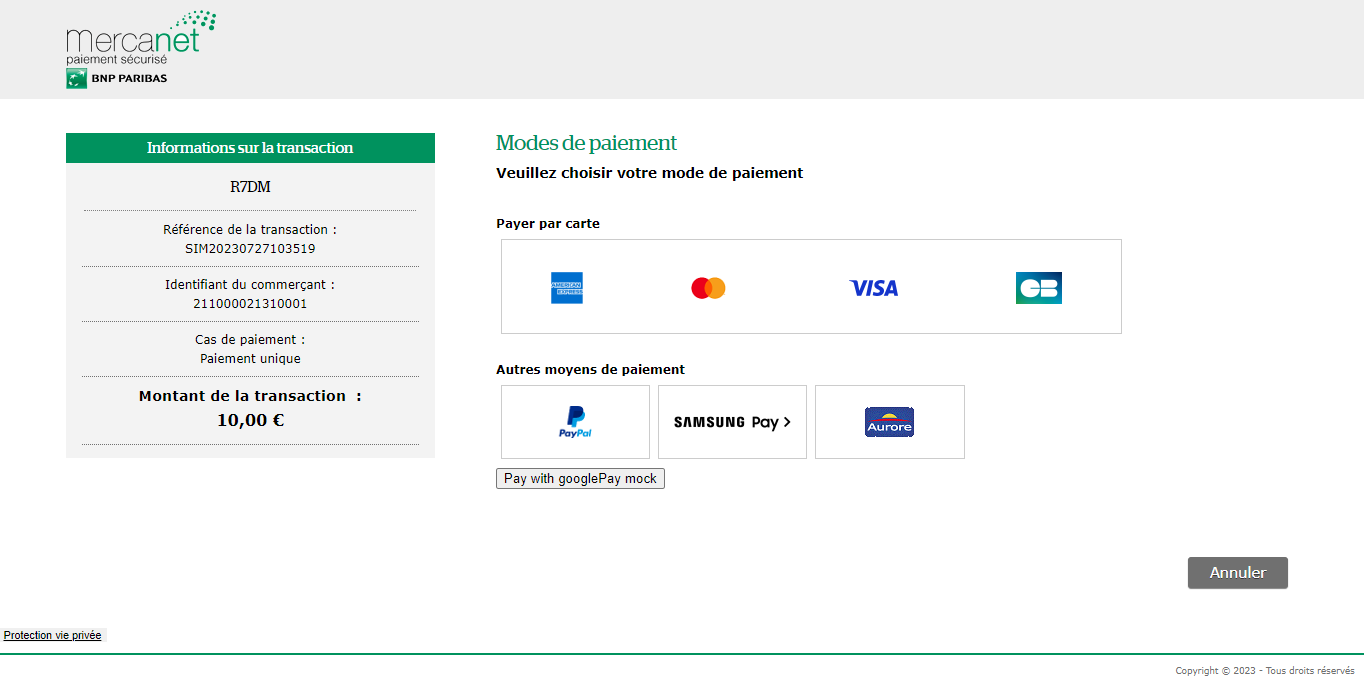
Task: Cancel the payment with Annuler button
Action: click(x=1237, y=573)
